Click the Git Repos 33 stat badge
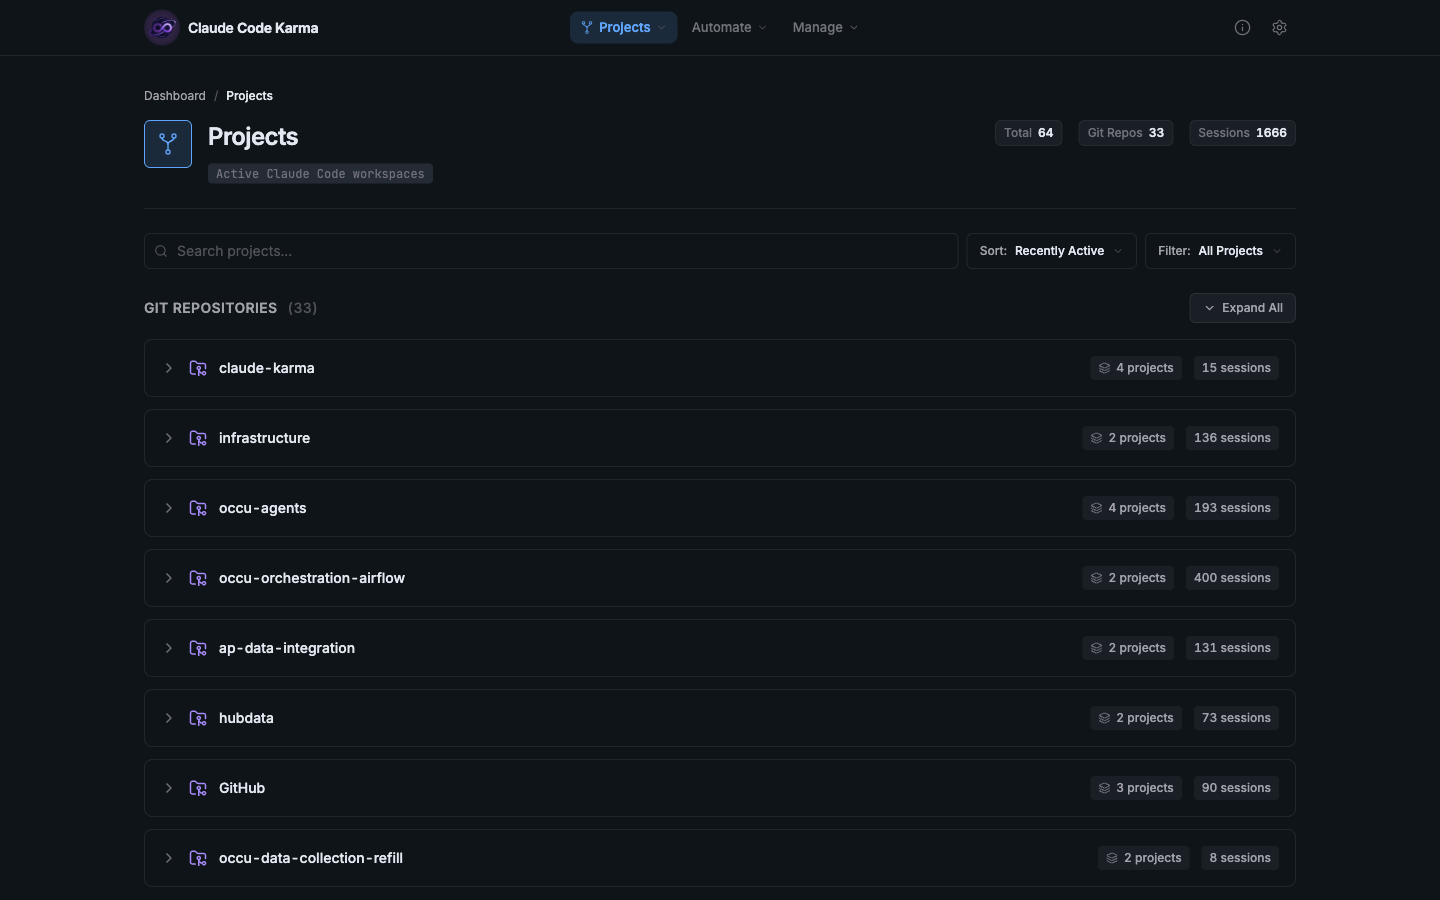Image resolution: width=1440 pixels, height=900 pixels. [1126, 133]
